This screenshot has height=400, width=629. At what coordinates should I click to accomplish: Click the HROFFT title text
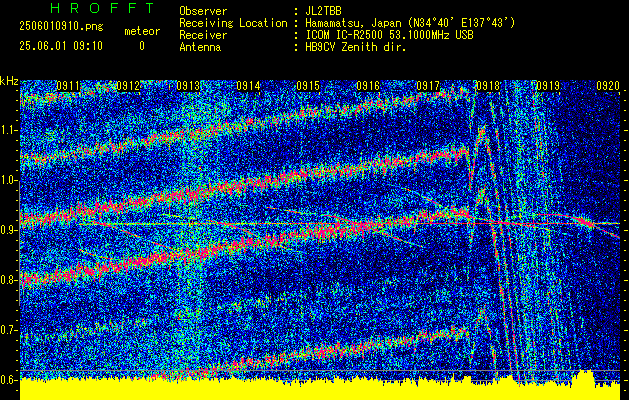(102, 8)
